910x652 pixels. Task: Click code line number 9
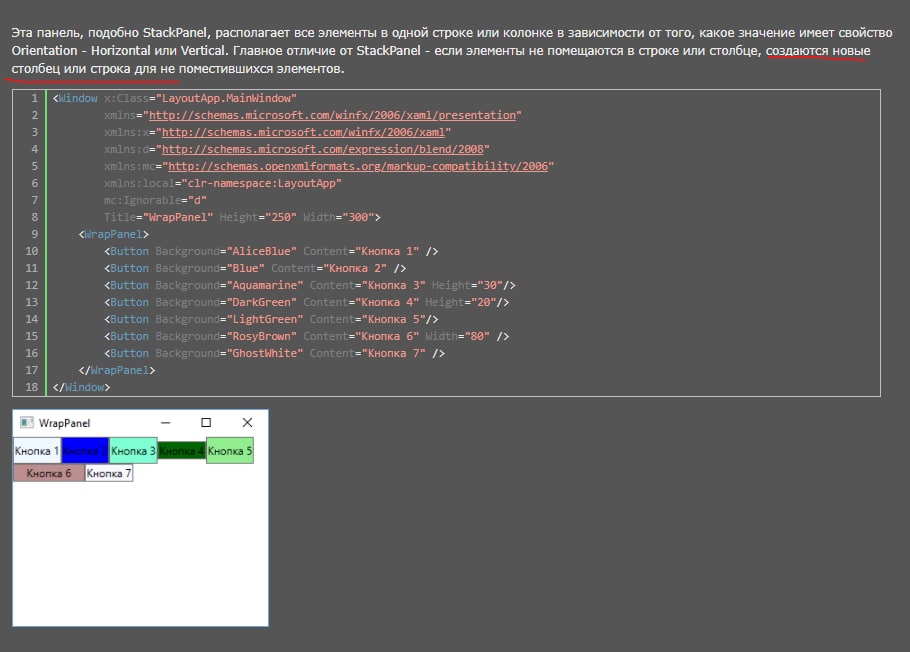[35, 234]
